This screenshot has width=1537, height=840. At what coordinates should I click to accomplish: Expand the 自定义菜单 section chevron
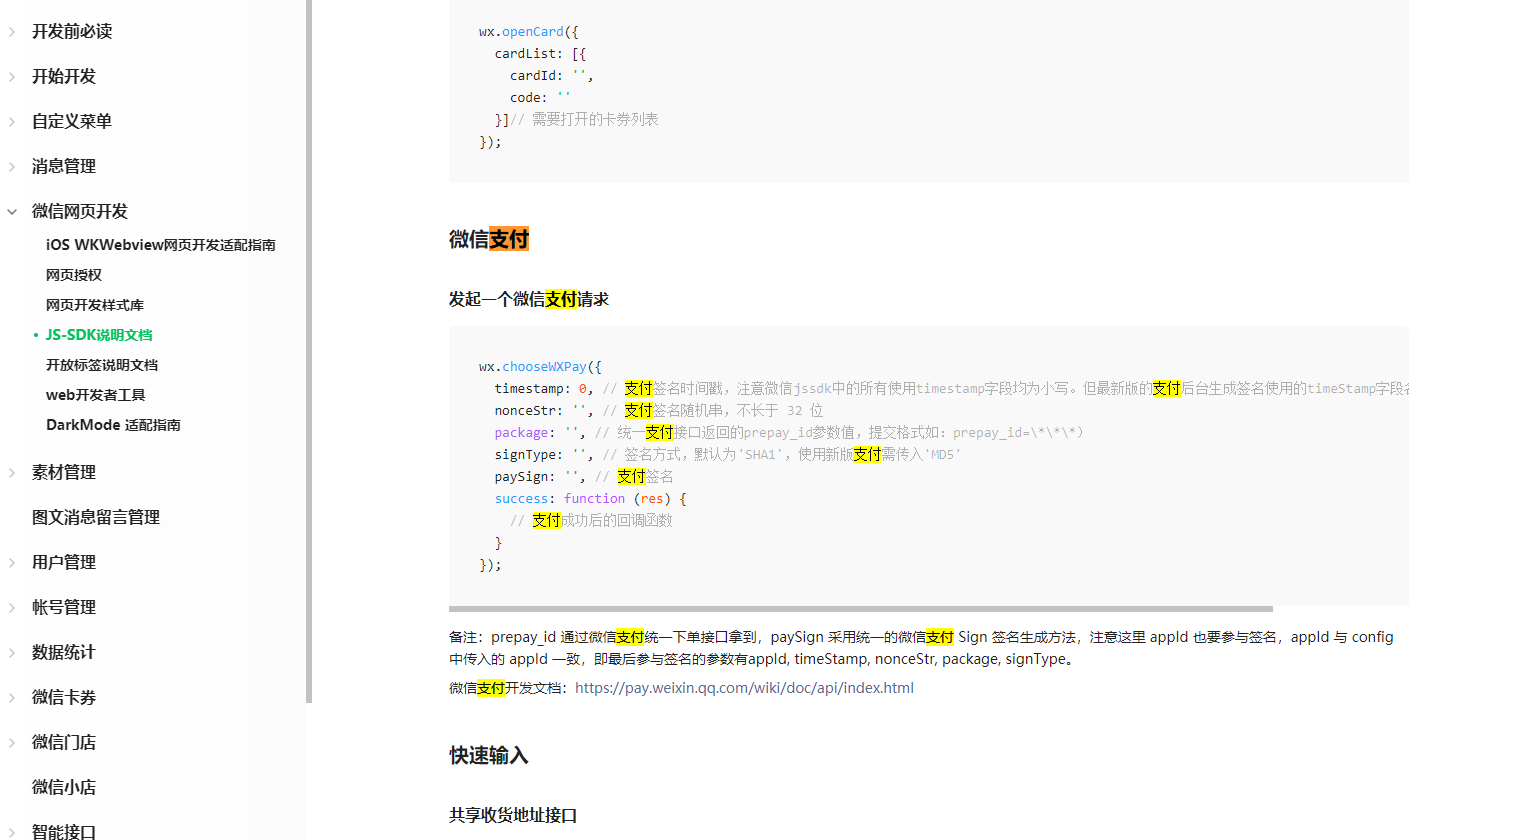[12, 122]
